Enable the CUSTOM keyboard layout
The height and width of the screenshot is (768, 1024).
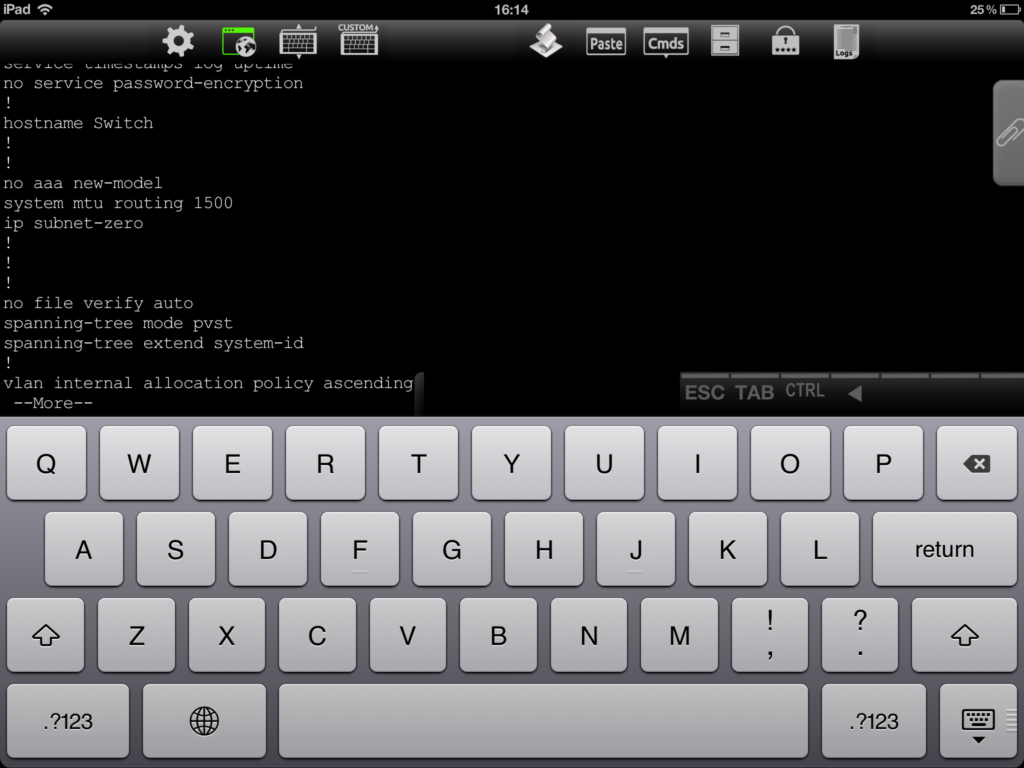click(358, 42)
